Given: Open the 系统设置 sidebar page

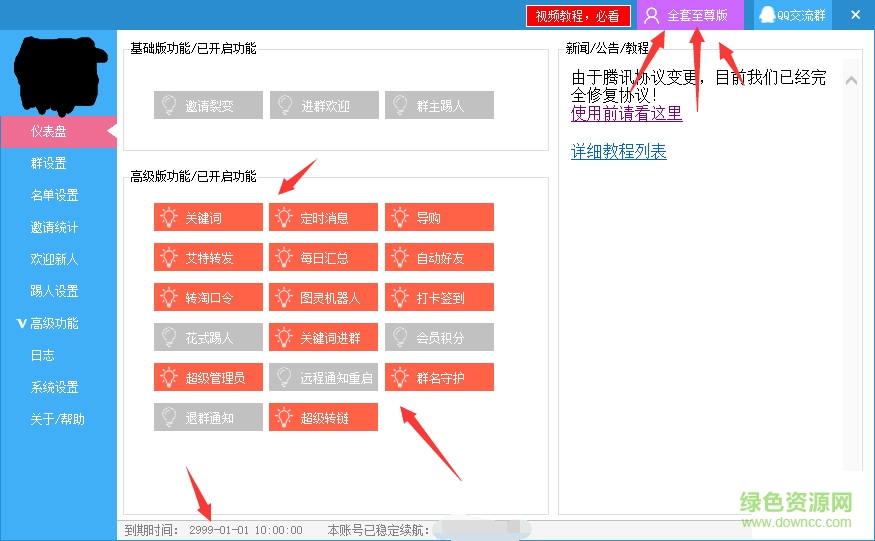Looking at the screenshot, I should pyautogui.click(x=54, y=387).
